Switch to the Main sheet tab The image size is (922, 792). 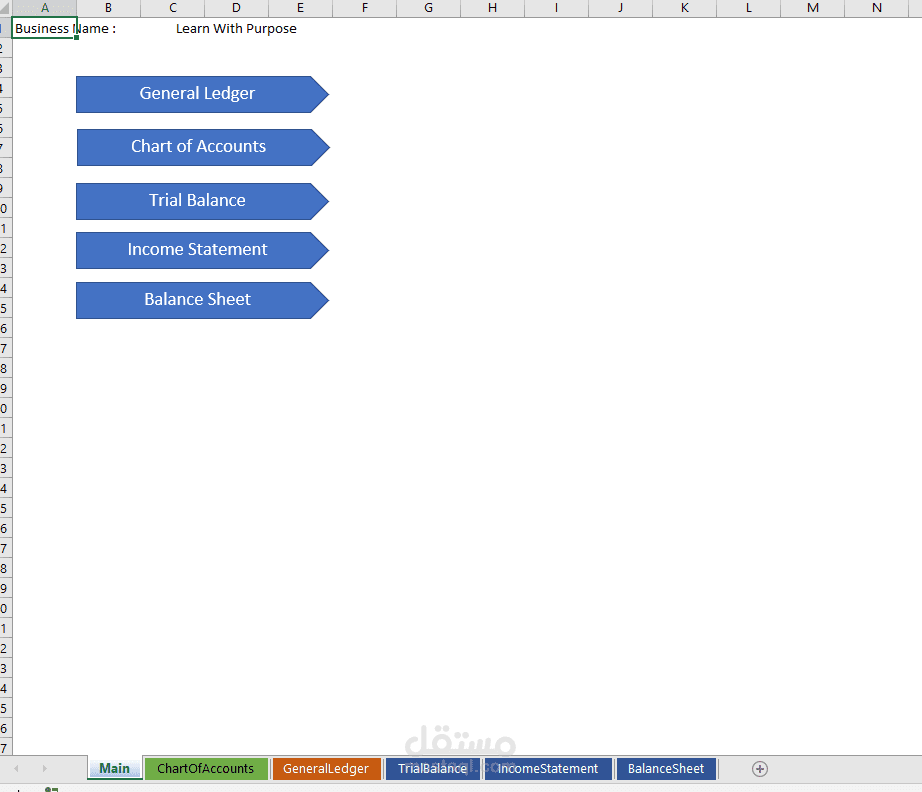click(x=113, y=768)
